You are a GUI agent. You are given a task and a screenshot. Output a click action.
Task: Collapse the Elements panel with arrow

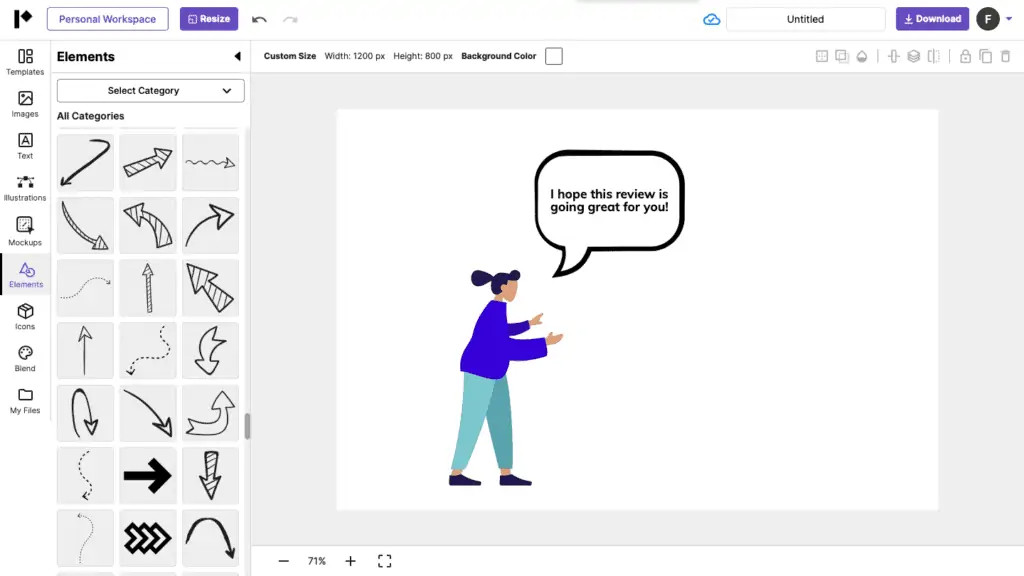click(237, 57)
